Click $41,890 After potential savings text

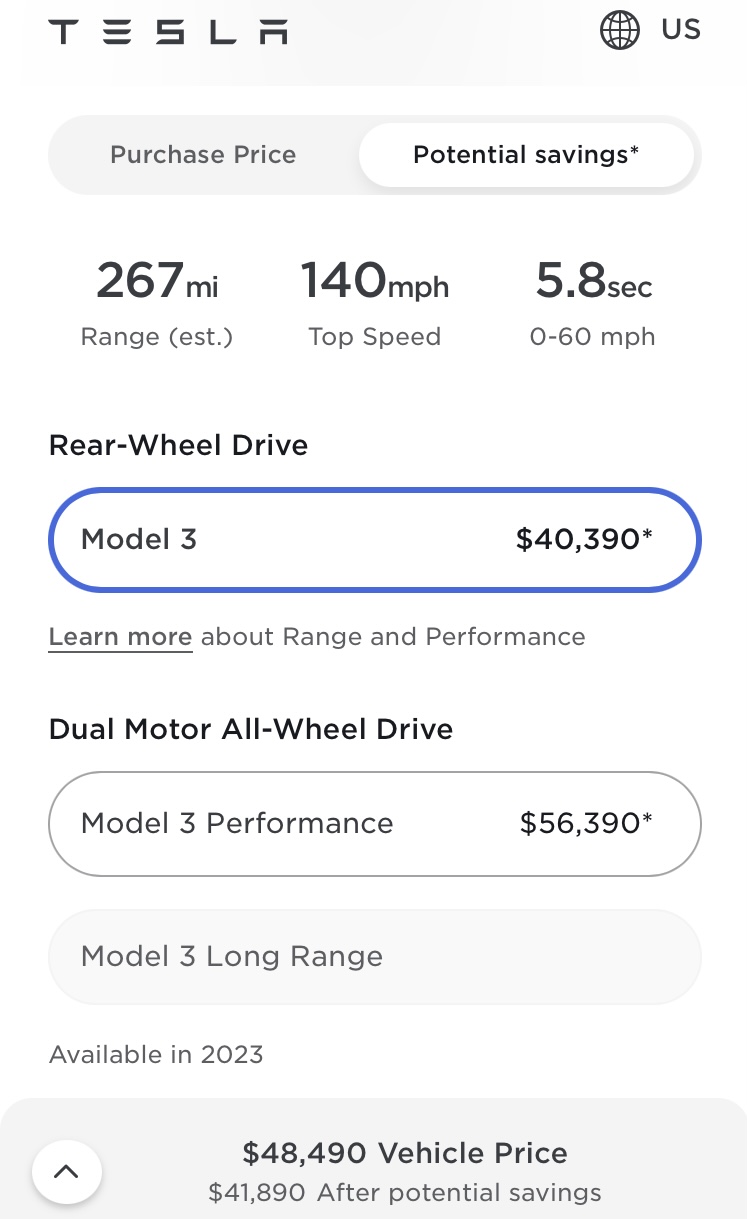(x=405, y=1193)
